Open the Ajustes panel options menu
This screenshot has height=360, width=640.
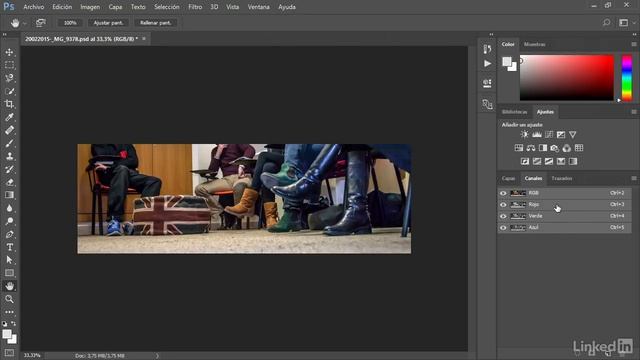click(634, 111)
